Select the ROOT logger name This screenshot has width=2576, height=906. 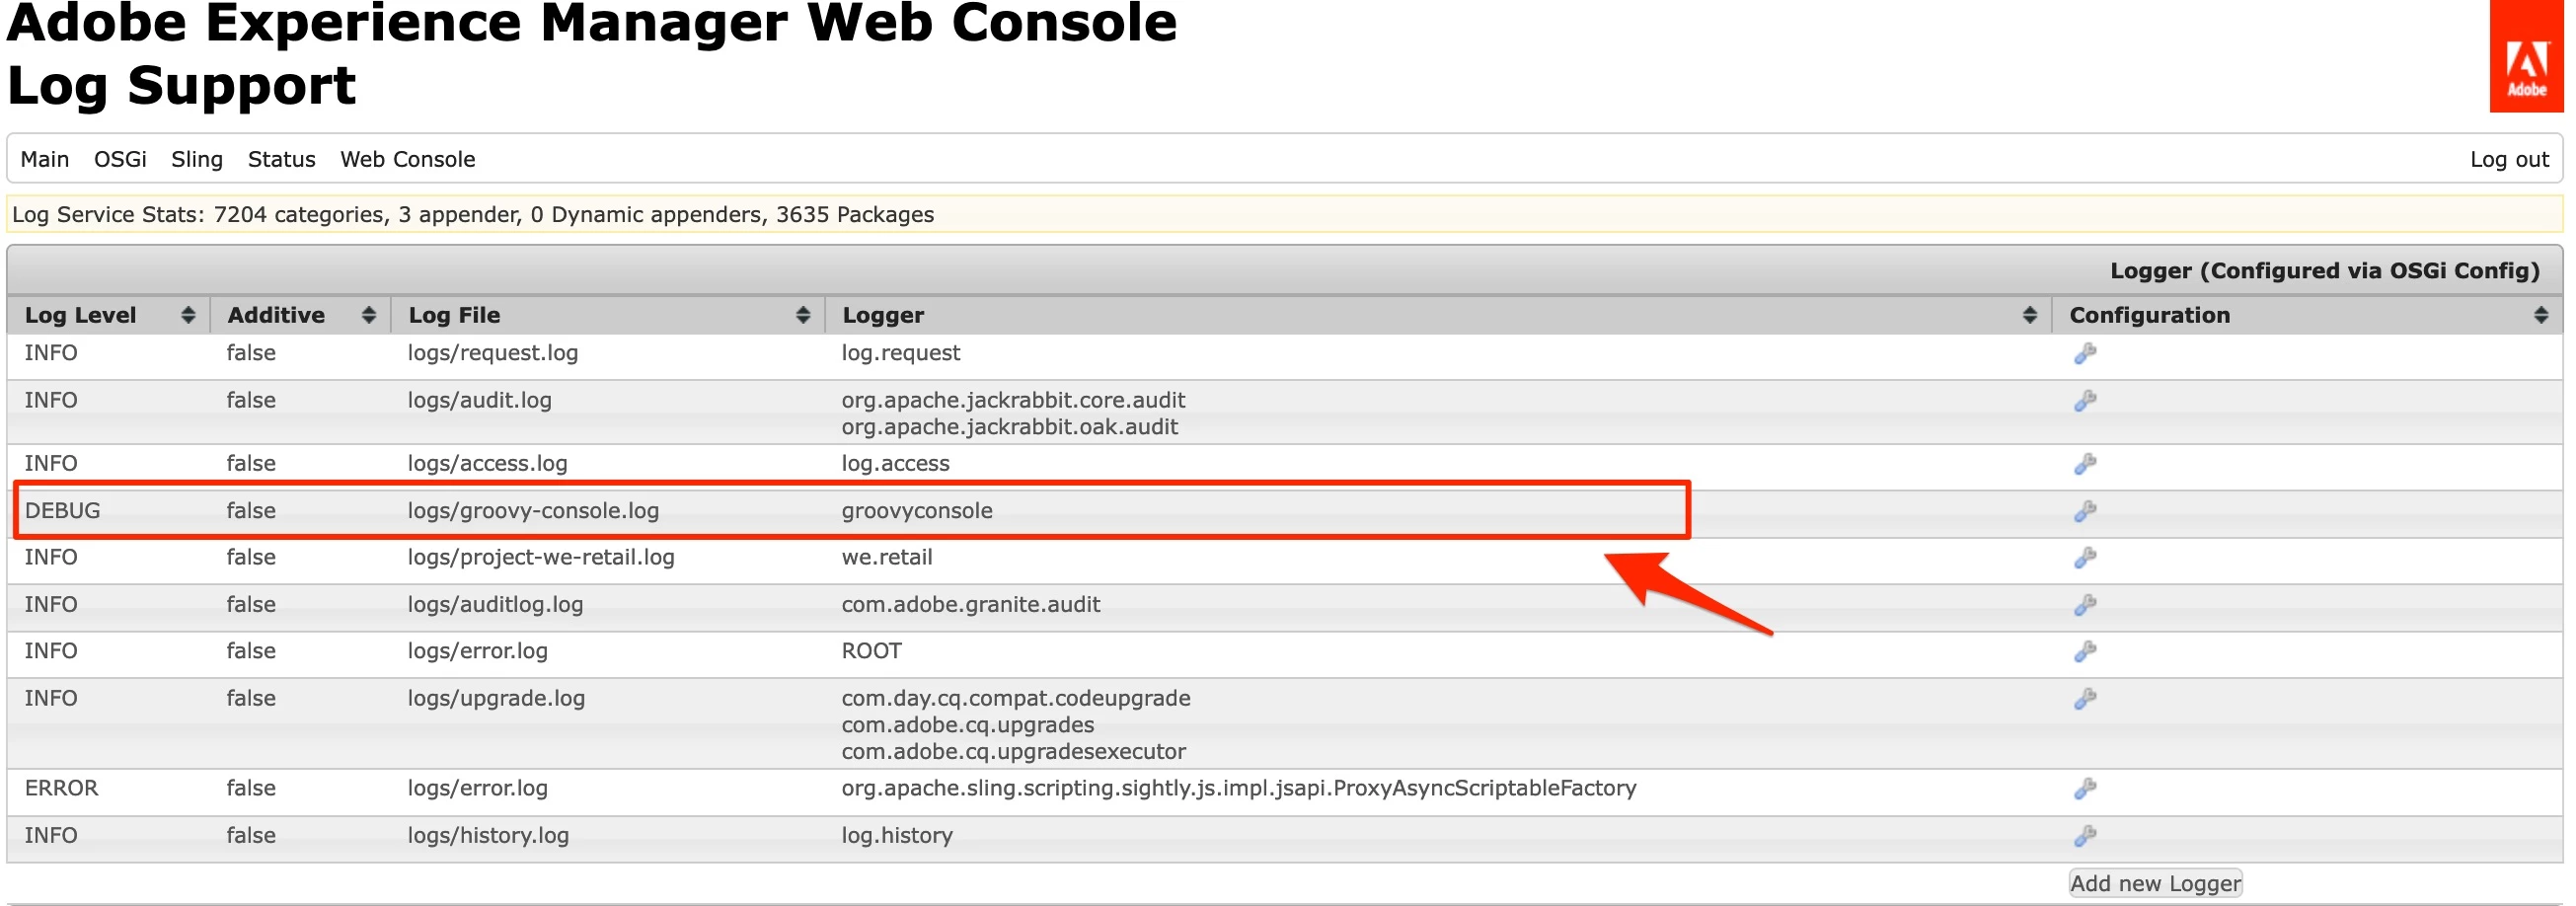(x=871, y=651)
